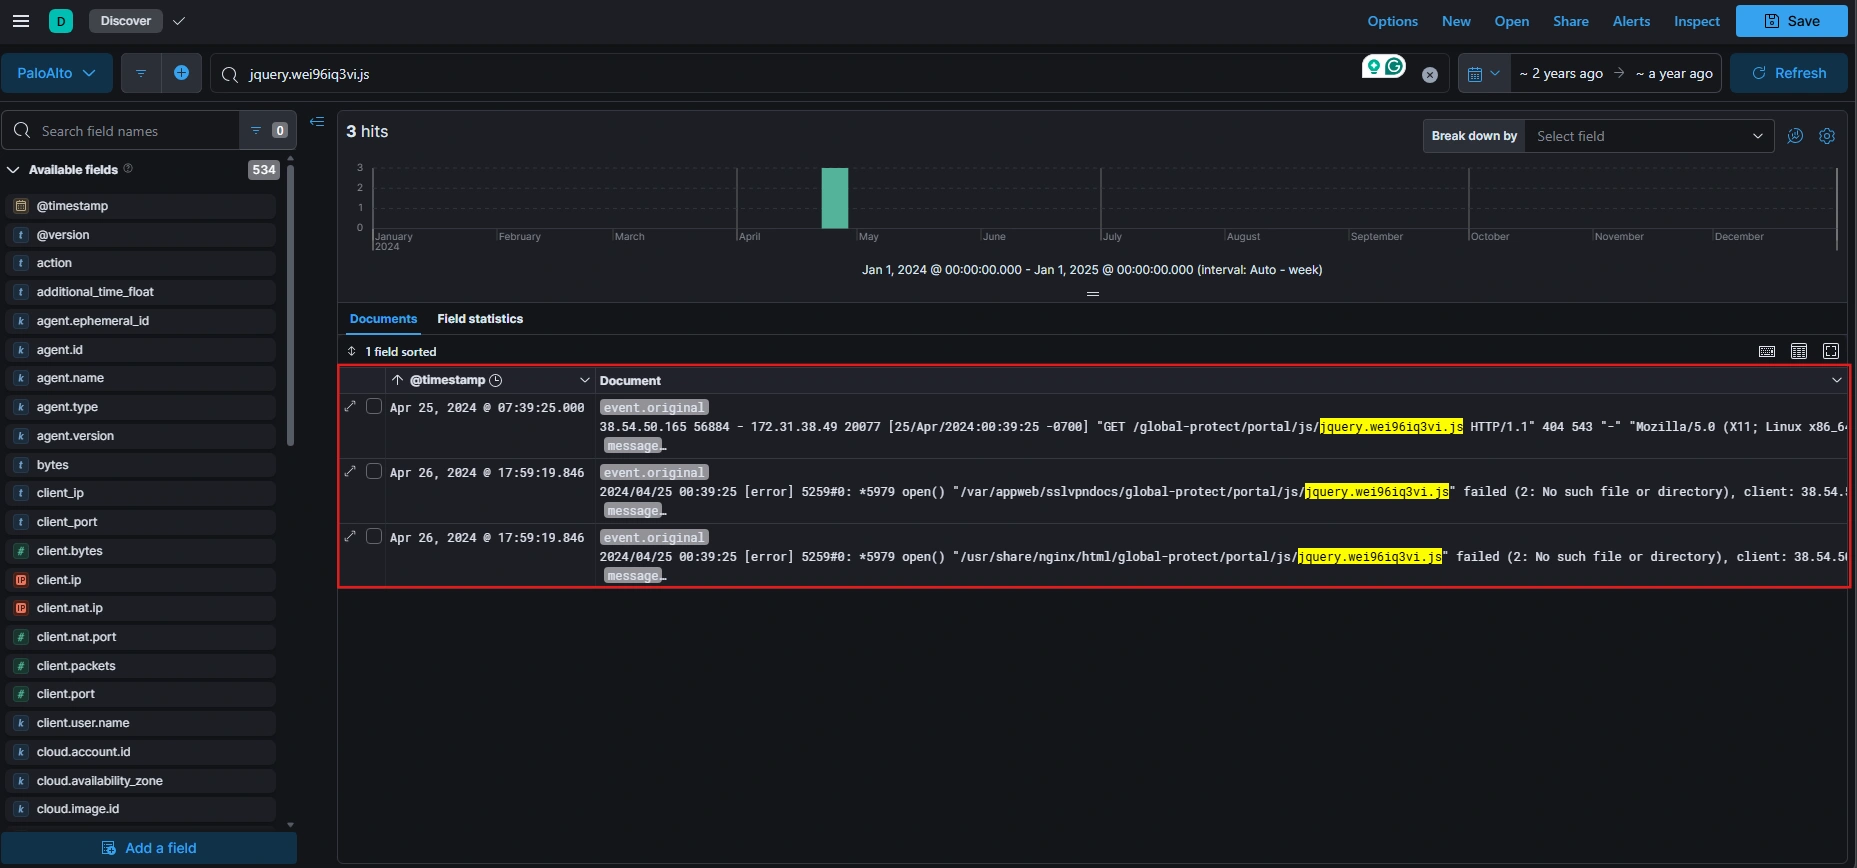Open the Alerts menu

[1631, 21]
